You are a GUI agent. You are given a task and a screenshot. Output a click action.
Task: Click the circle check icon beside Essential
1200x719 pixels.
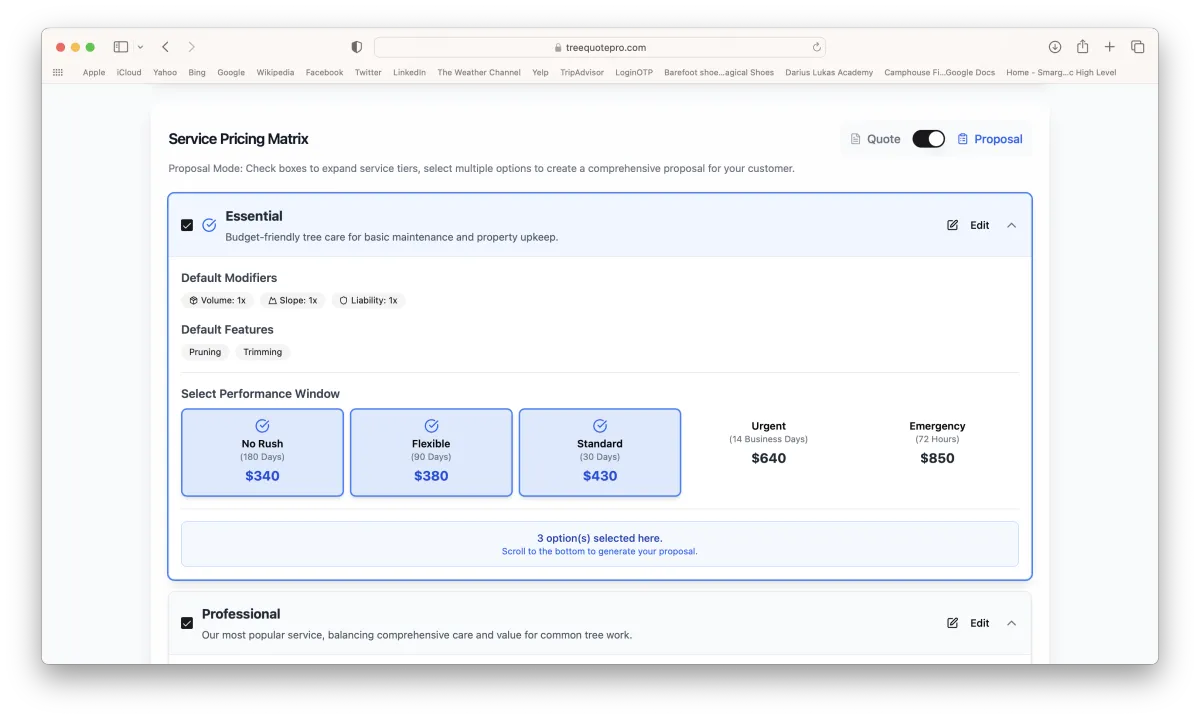(x=209, y=225)
